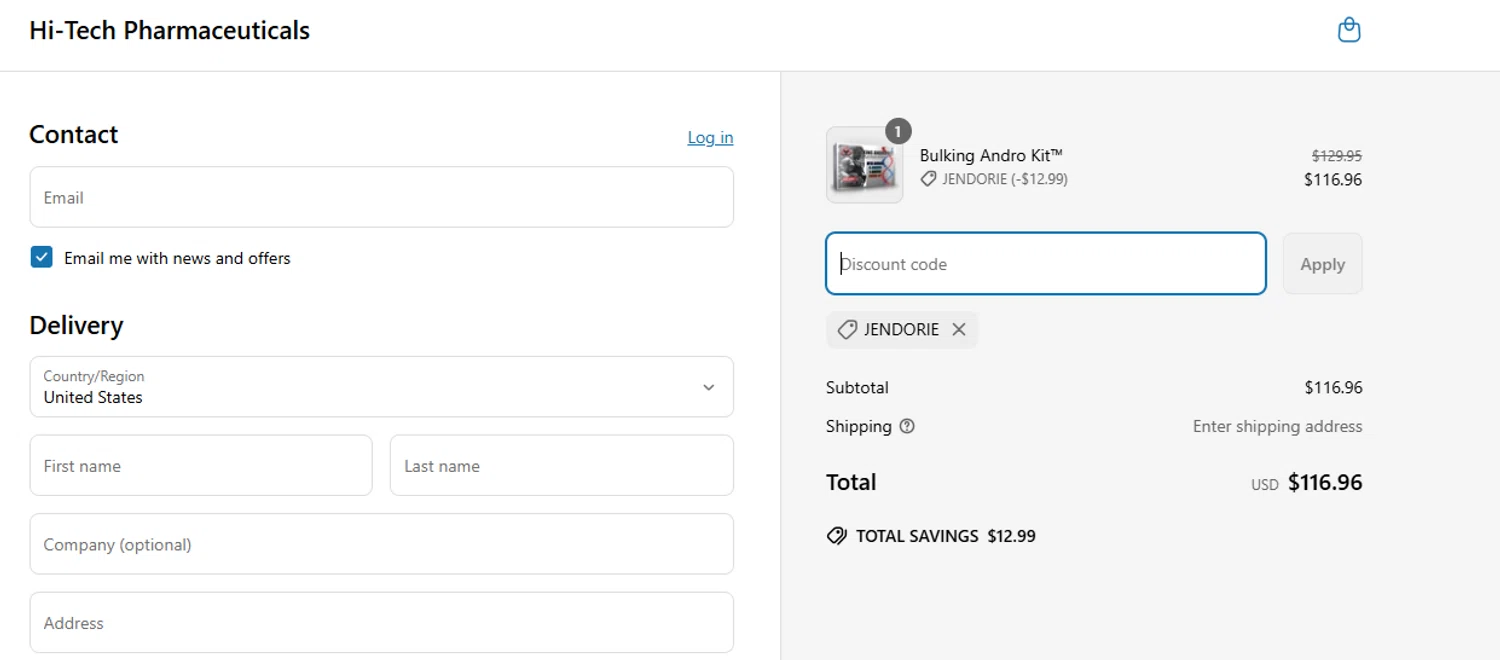Click the Shipping label text
Viewport: 1500px width, 660px height.
859,426
